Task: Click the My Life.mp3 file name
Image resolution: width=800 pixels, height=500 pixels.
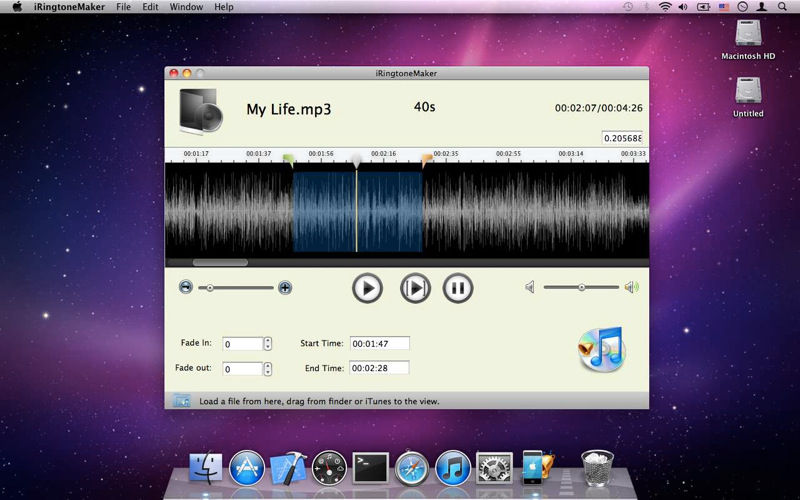Action: (289, 109)
